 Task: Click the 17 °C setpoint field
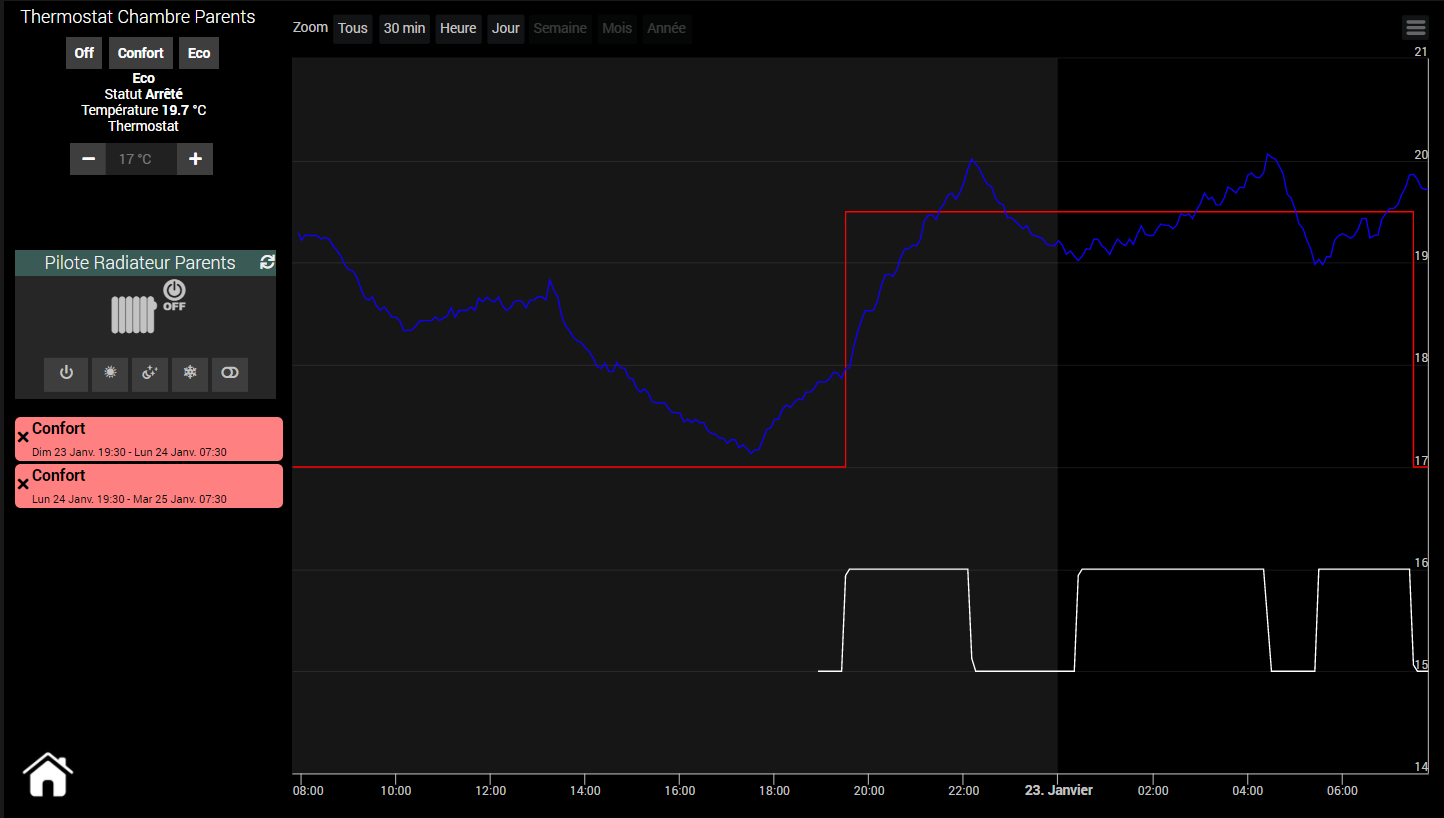(141, 159)
